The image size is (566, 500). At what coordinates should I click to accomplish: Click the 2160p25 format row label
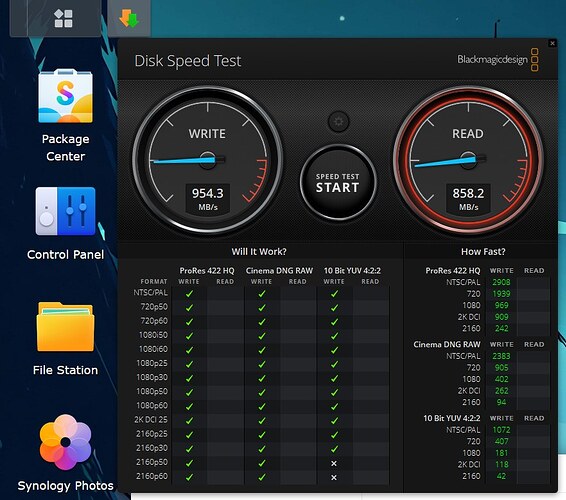pyautogui.click(x=152, y=434)
